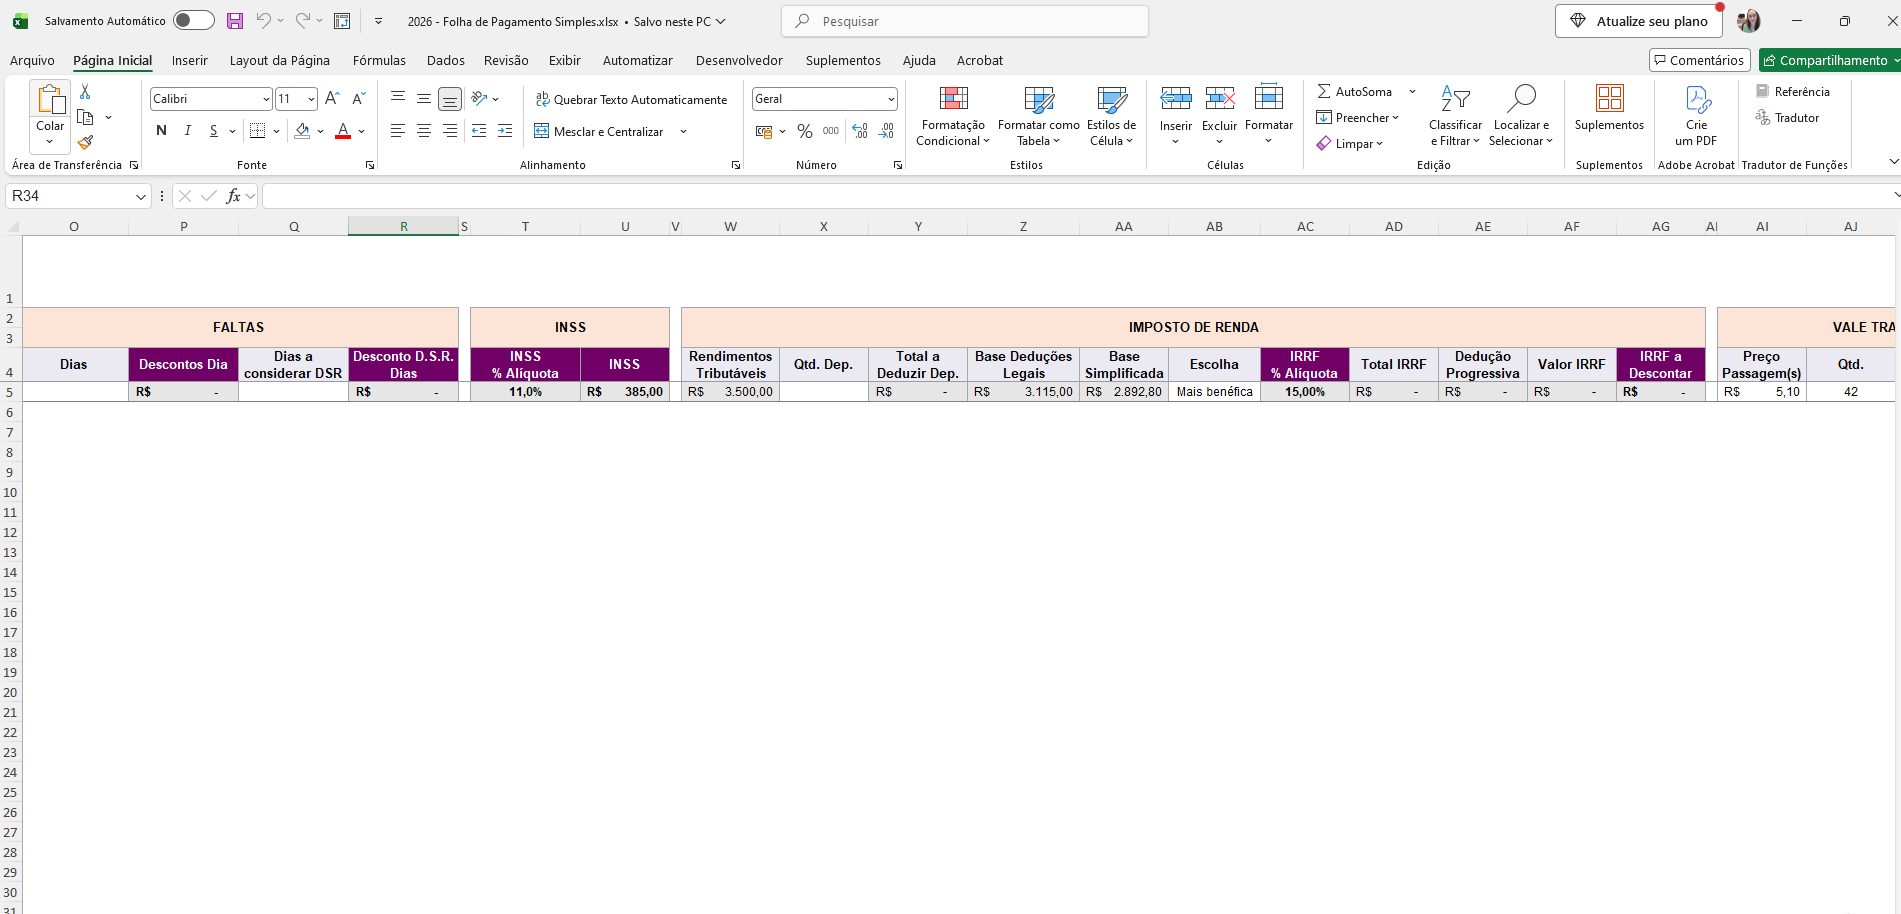Click Crie um PDF Acrobat icon
The width and height of the screenshot is (1901, 914).
(x=1697, y=99)
